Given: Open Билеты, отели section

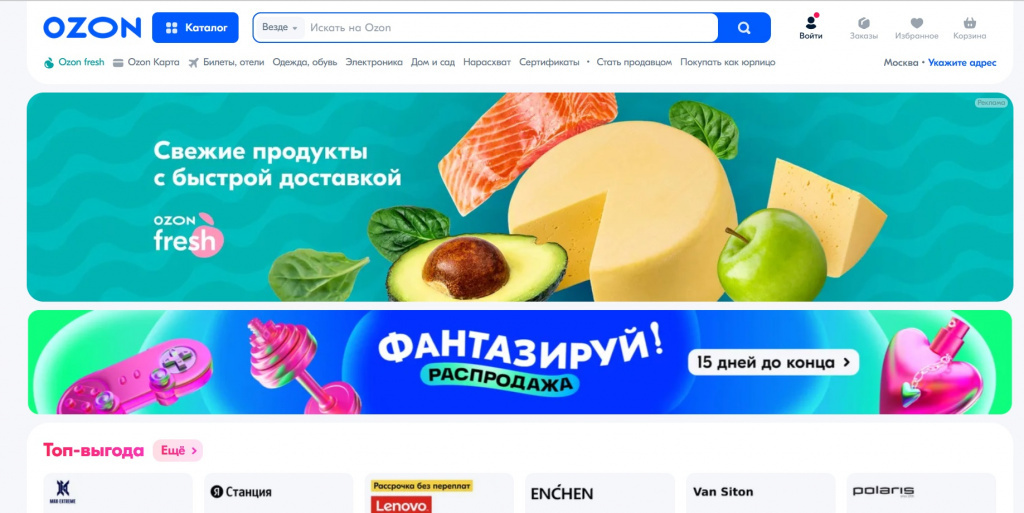Looking at the screenshot, I should tap(226, 63).
